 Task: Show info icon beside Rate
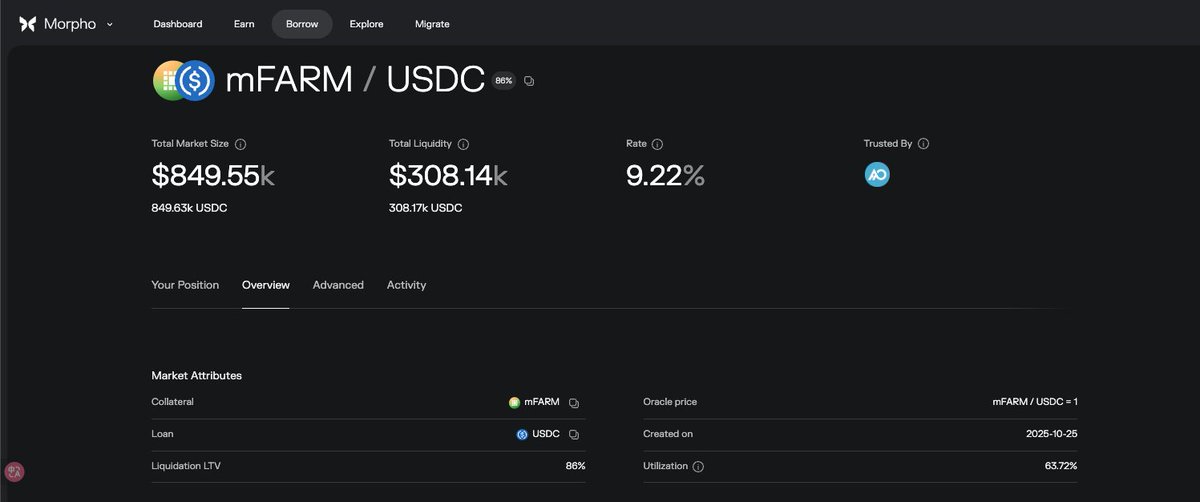click(657, 144)
